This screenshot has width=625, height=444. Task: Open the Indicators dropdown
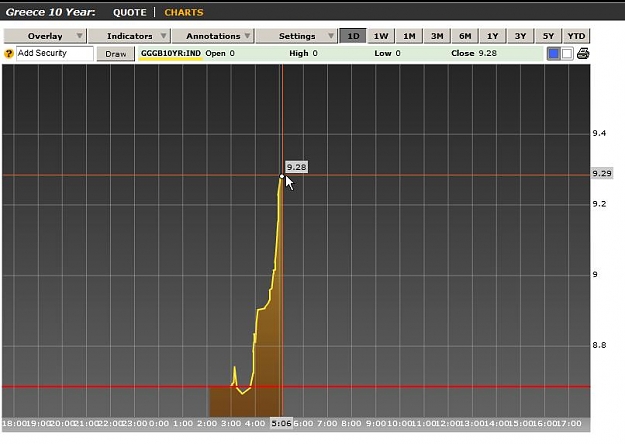click(130, 36)
